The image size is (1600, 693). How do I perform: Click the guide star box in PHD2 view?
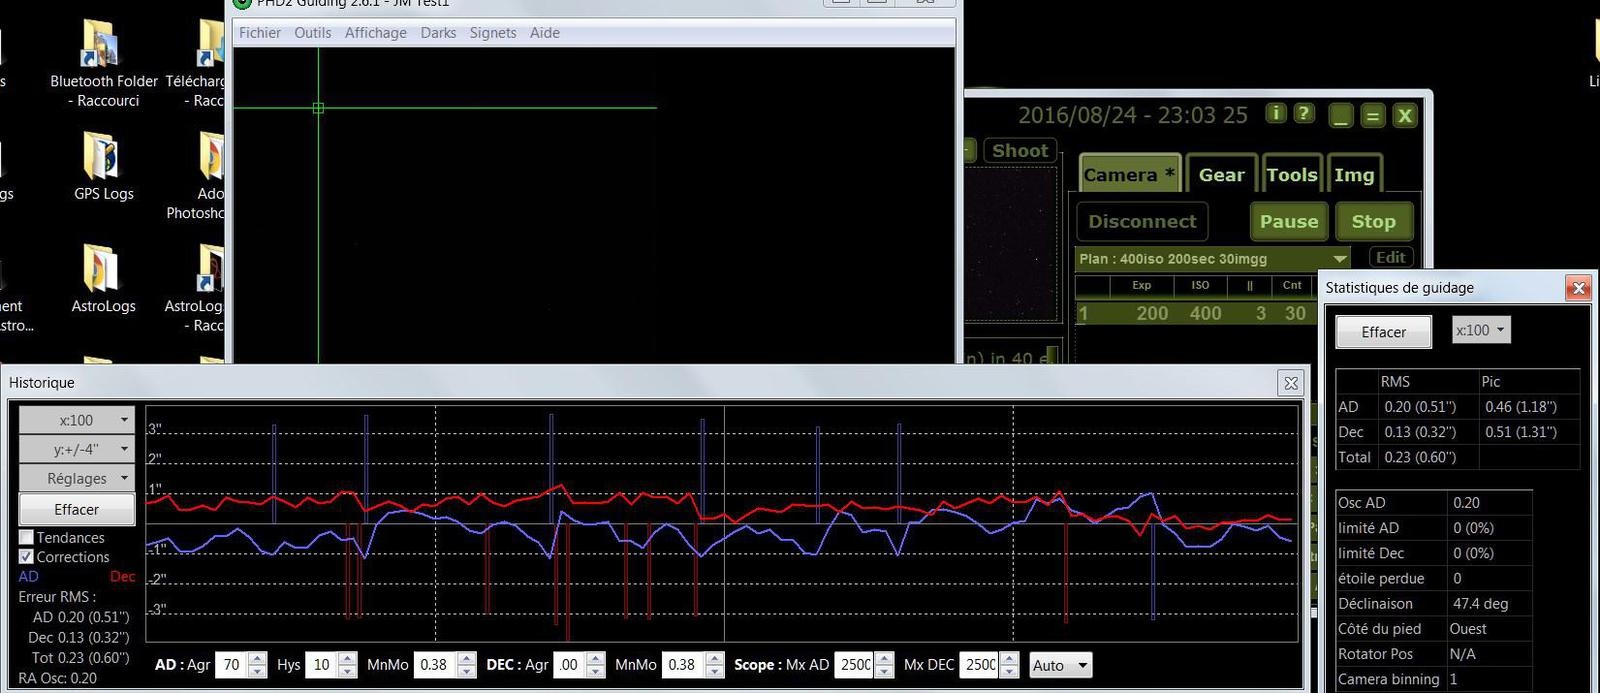click(x=318, y=107)
